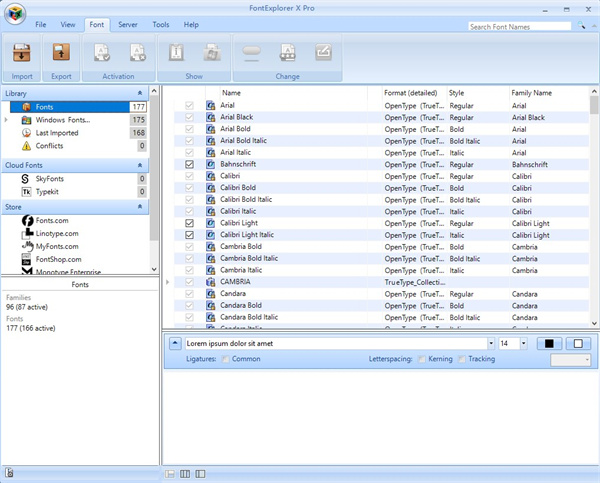Image resolution: width=600 pixels, height=483 pixels.
Task: Click the Export fonts toolbar icon
Action: click(x=60, y=54)
